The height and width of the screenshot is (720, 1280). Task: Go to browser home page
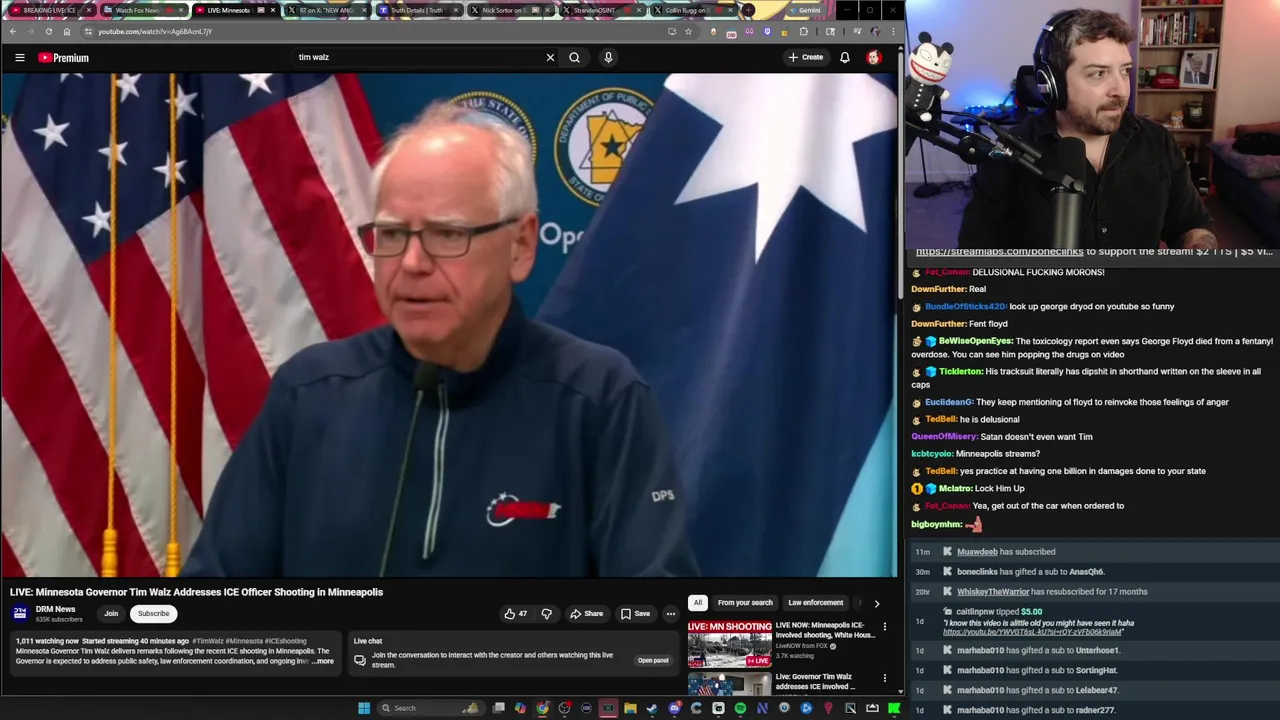[x=67, y=31]
